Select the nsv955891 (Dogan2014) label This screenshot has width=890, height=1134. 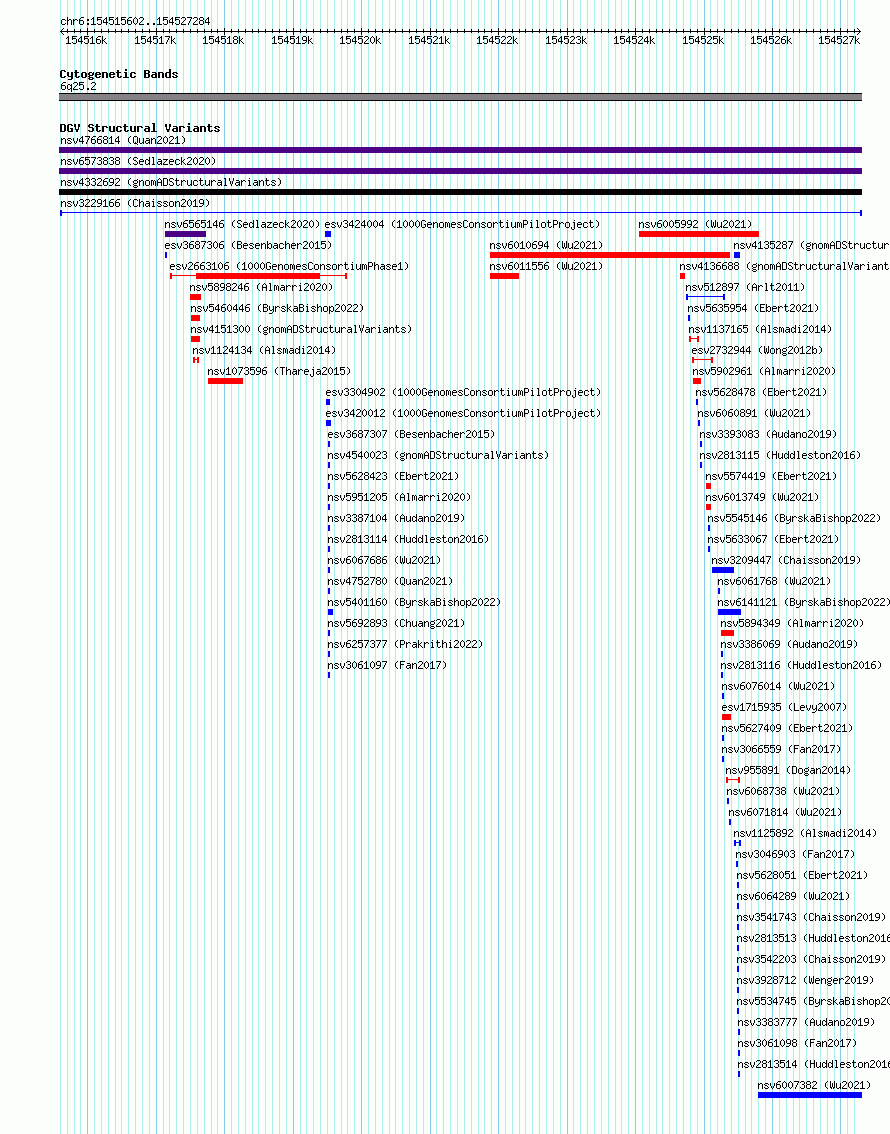coord(789,770)
